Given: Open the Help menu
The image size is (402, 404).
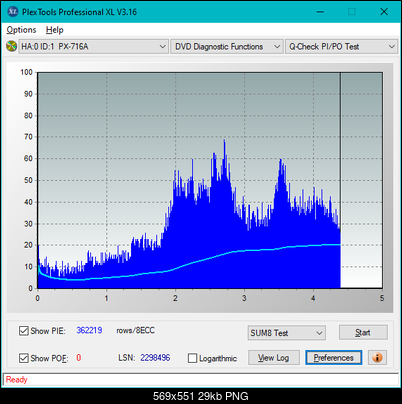Looking at the screenshot, I should tap(54, 30).
